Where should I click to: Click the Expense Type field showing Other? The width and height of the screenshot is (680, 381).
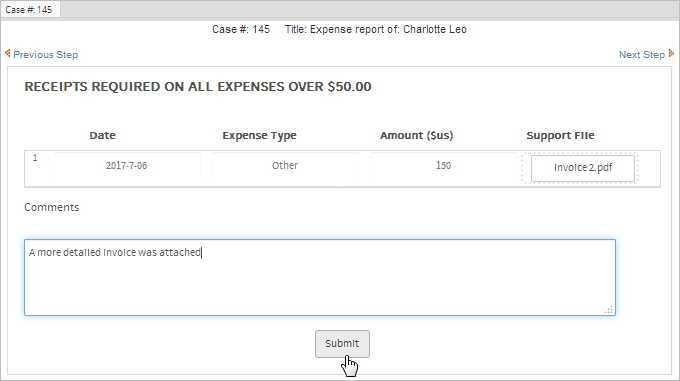coord(285,166)
